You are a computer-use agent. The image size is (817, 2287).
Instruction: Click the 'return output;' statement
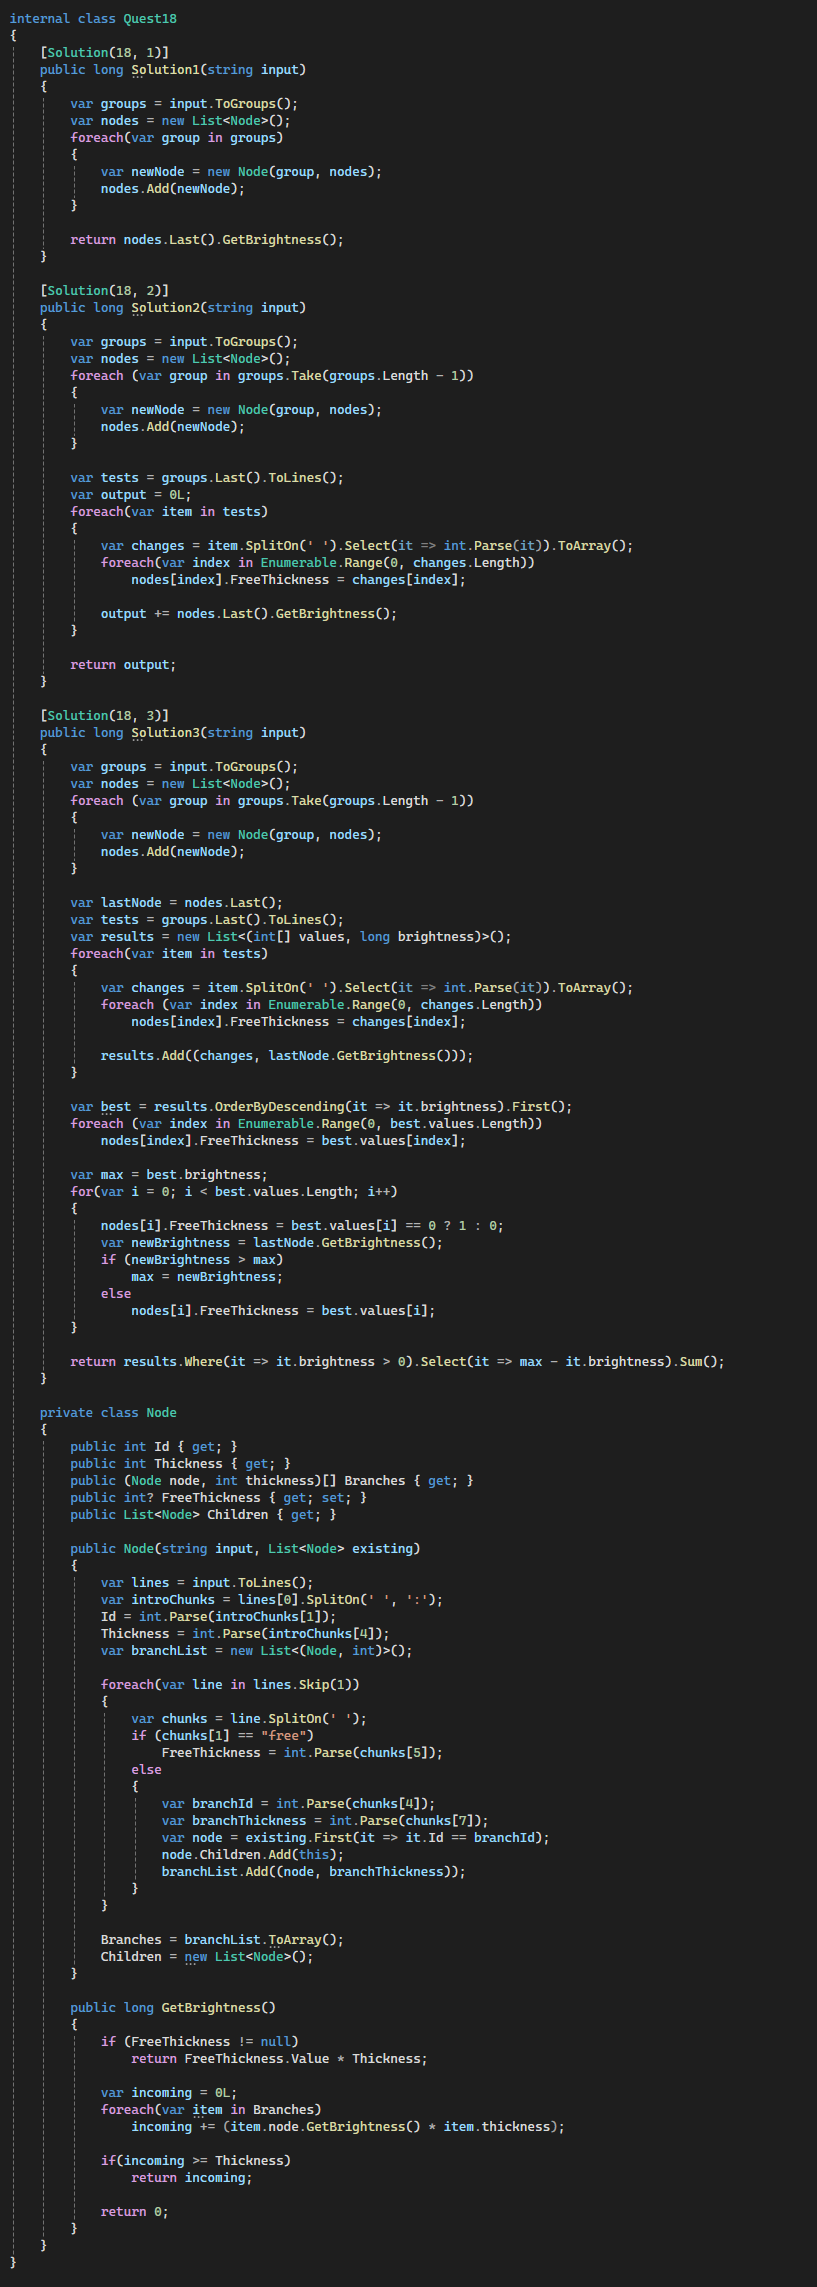tap(123, 664)
